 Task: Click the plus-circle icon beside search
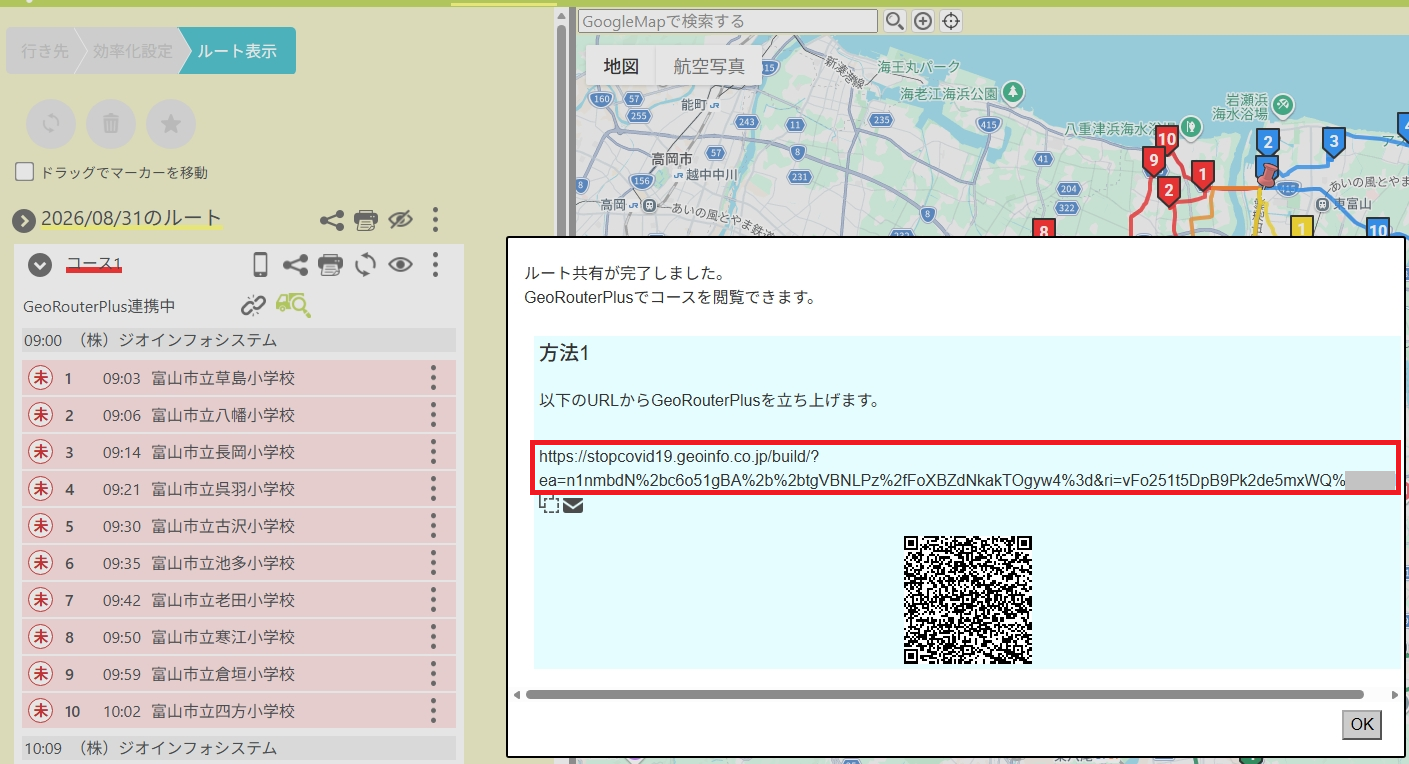coord(922,21)
